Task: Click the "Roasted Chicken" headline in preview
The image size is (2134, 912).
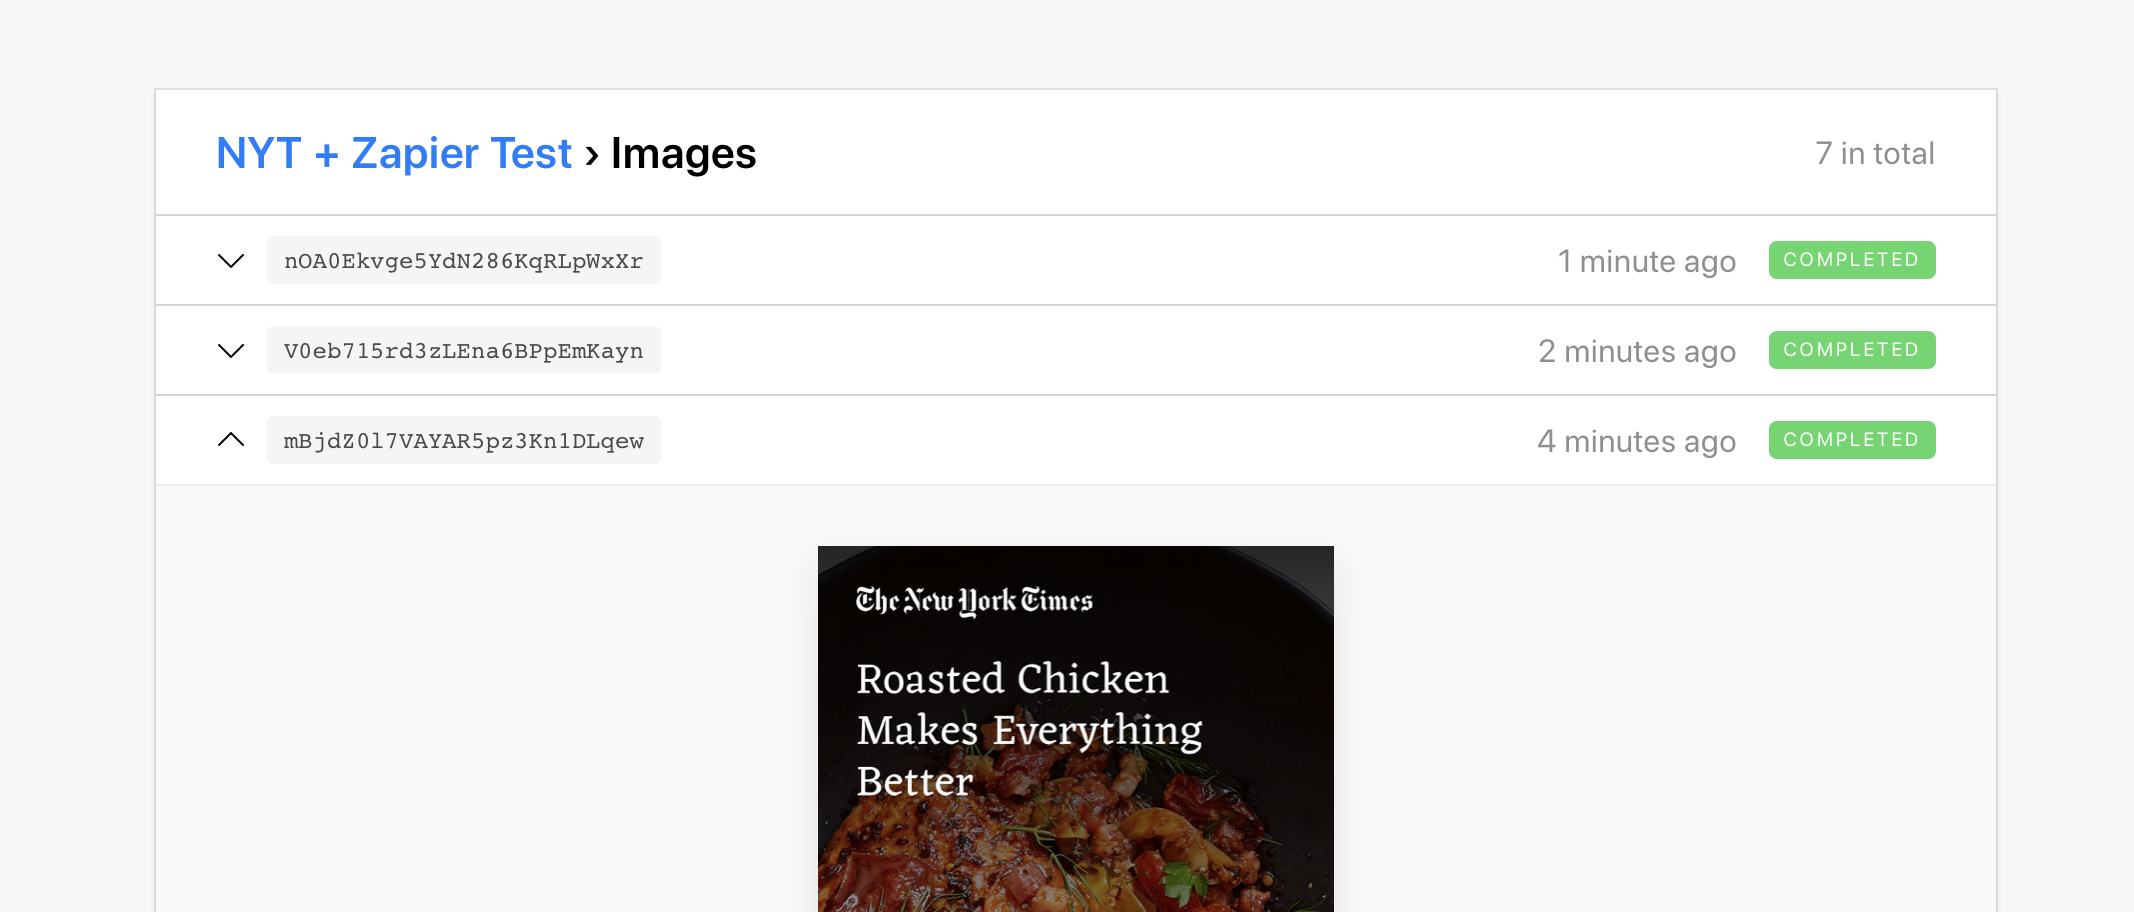Action: coord(1012,679)
